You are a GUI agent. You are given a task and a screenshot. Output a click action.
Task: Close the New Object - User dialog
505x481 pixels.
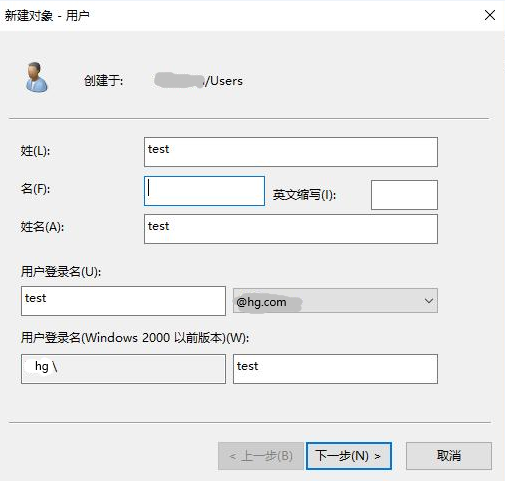[x=490, y=15]
